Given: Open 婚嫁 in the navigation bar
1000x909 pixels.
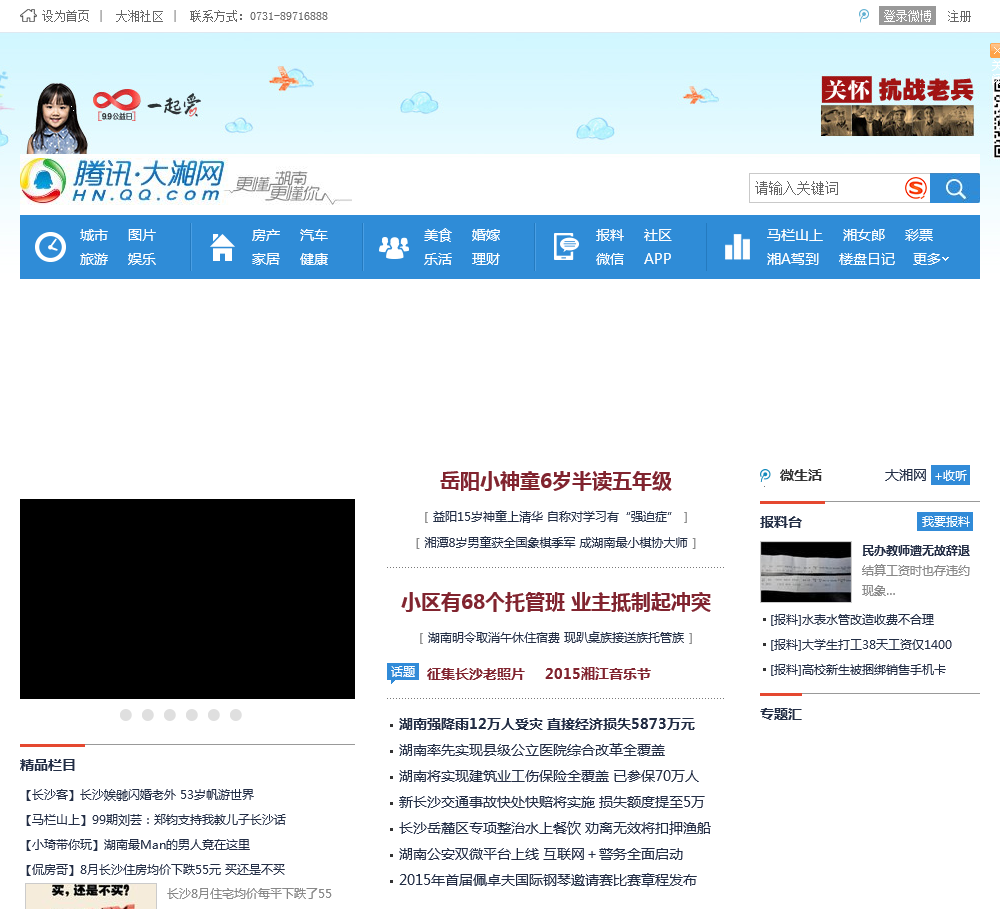Looking at the screenshot, I should [x=486, y=235].
